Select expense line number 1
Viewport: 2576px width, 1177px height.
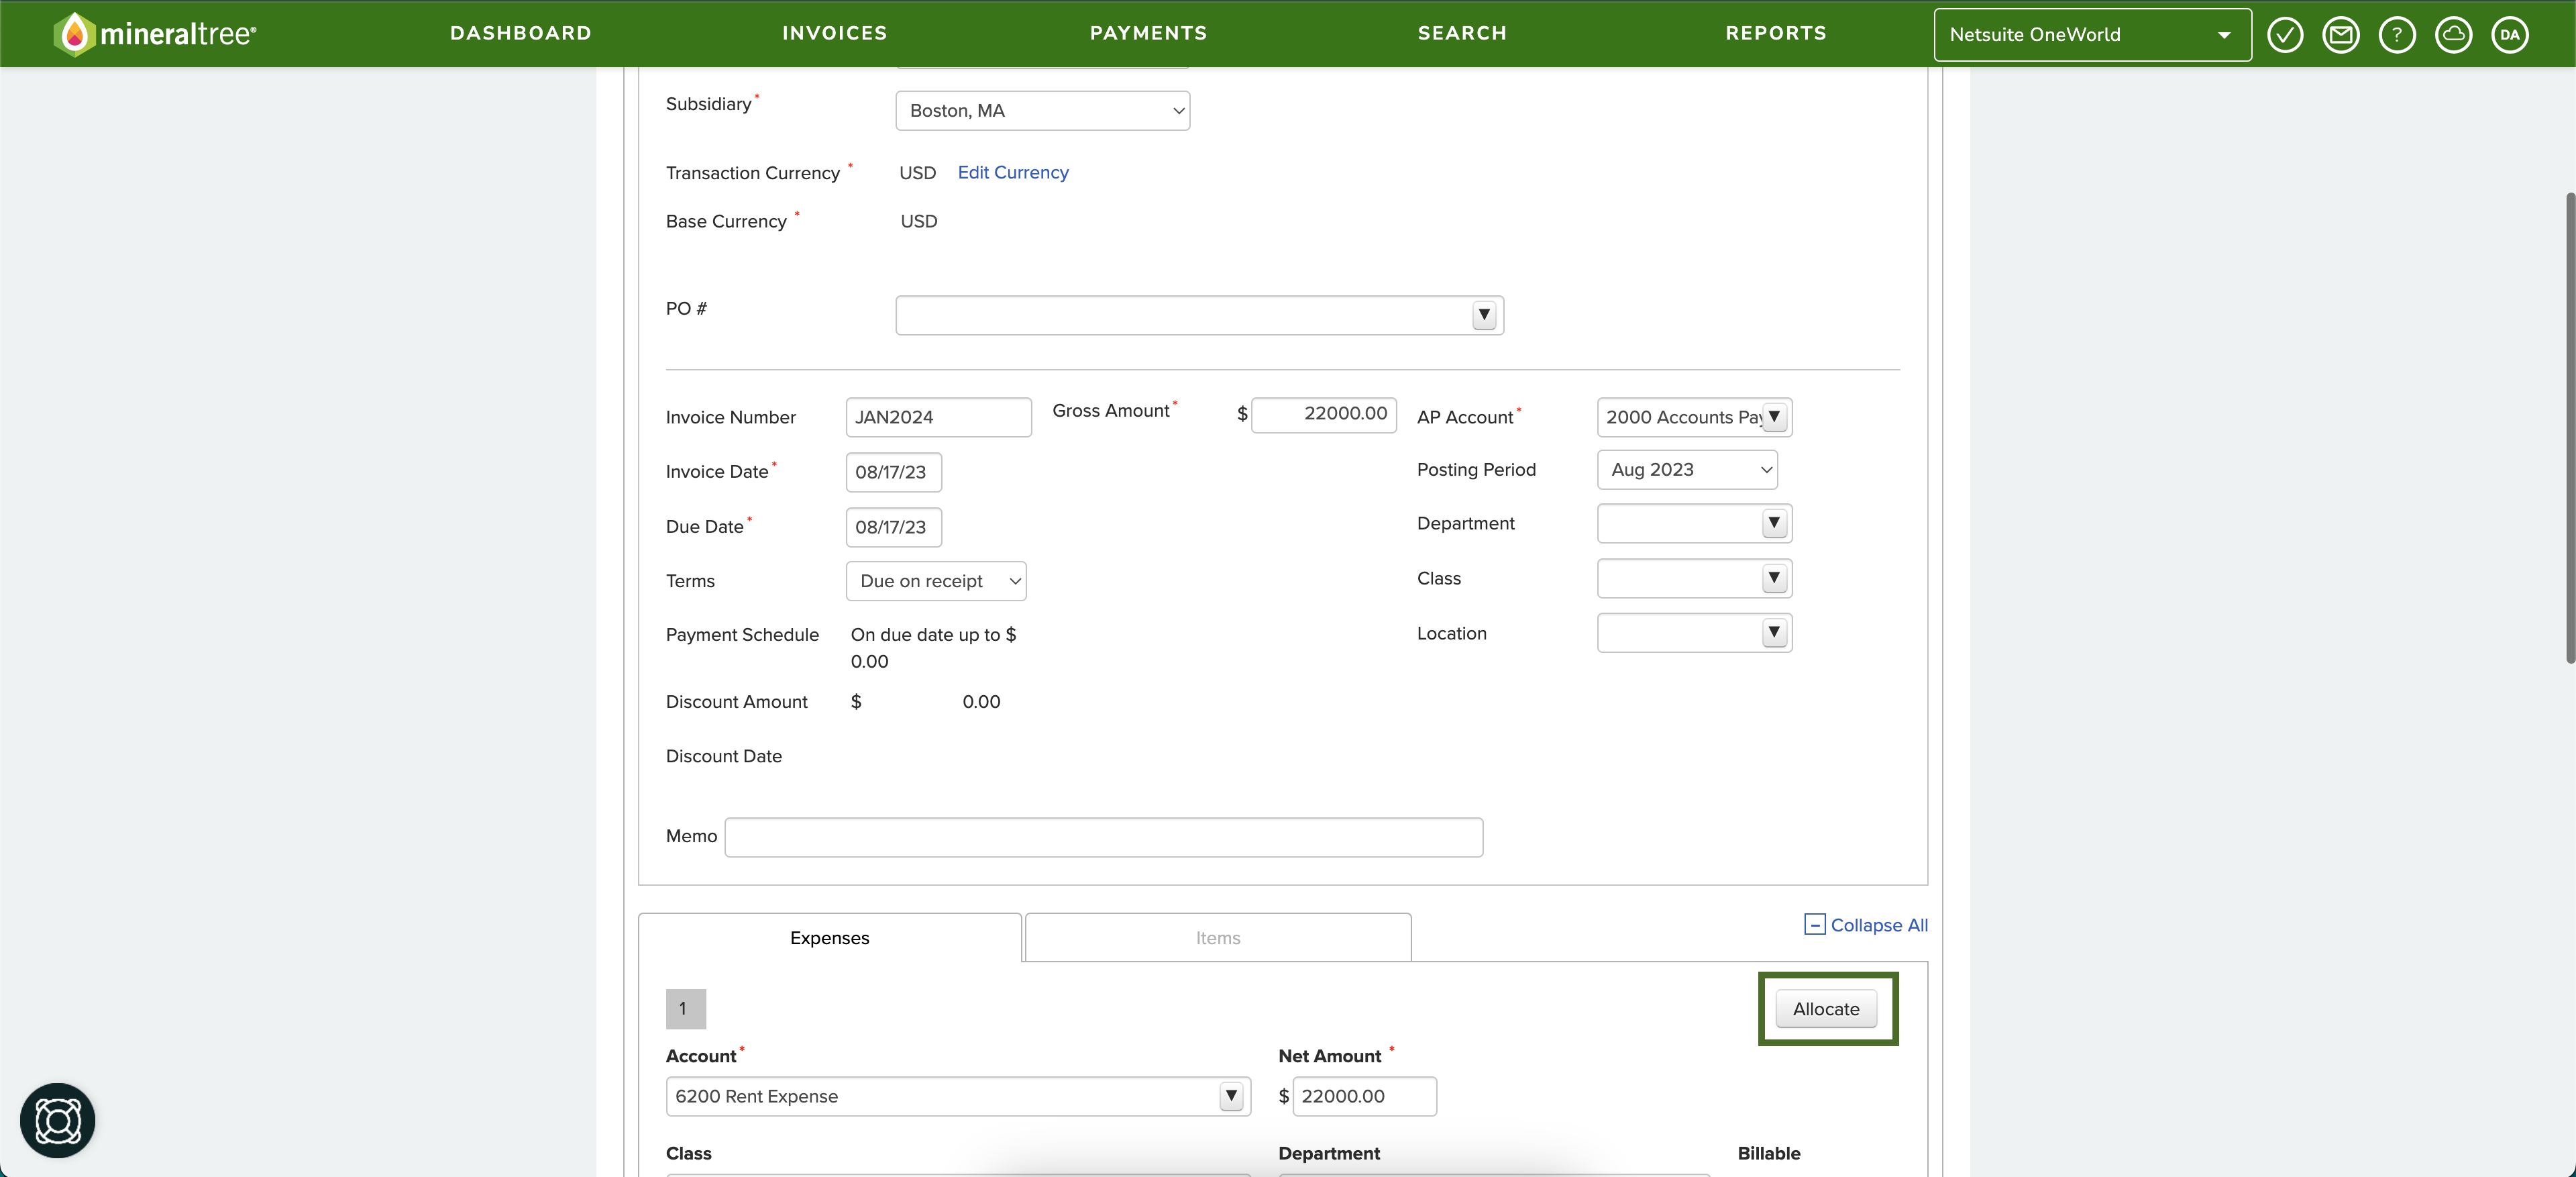coord(685,1008)
